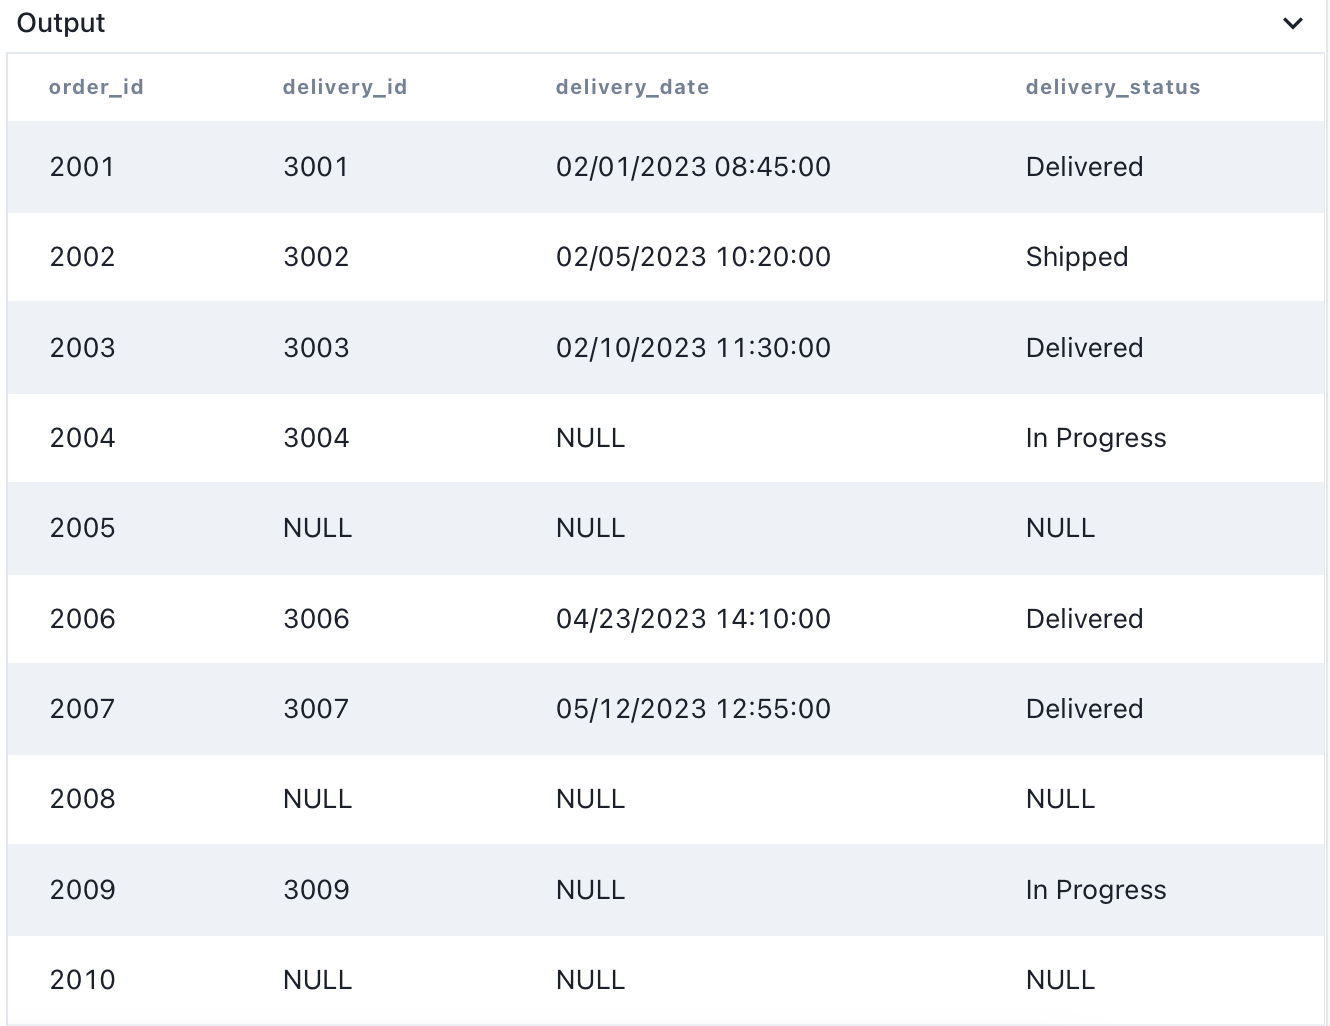The width and height of the screenshot is (1330, 1026).
Task: Click NULL delivery_date in row 2010
Action: coord(591,980)
